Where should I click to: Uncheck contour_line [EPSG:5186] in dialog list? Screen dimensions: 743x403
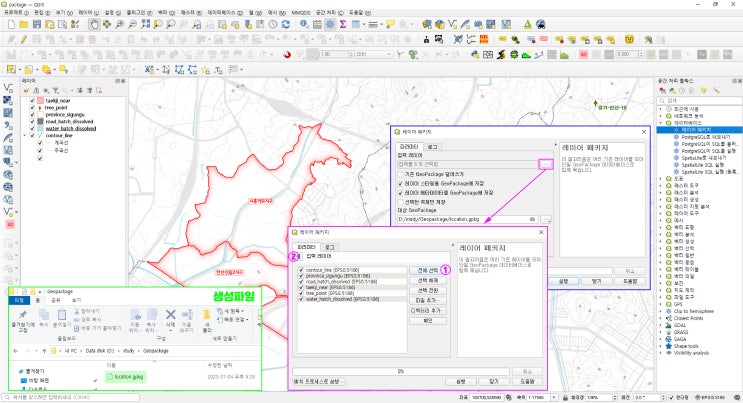[x=301, y=270]
